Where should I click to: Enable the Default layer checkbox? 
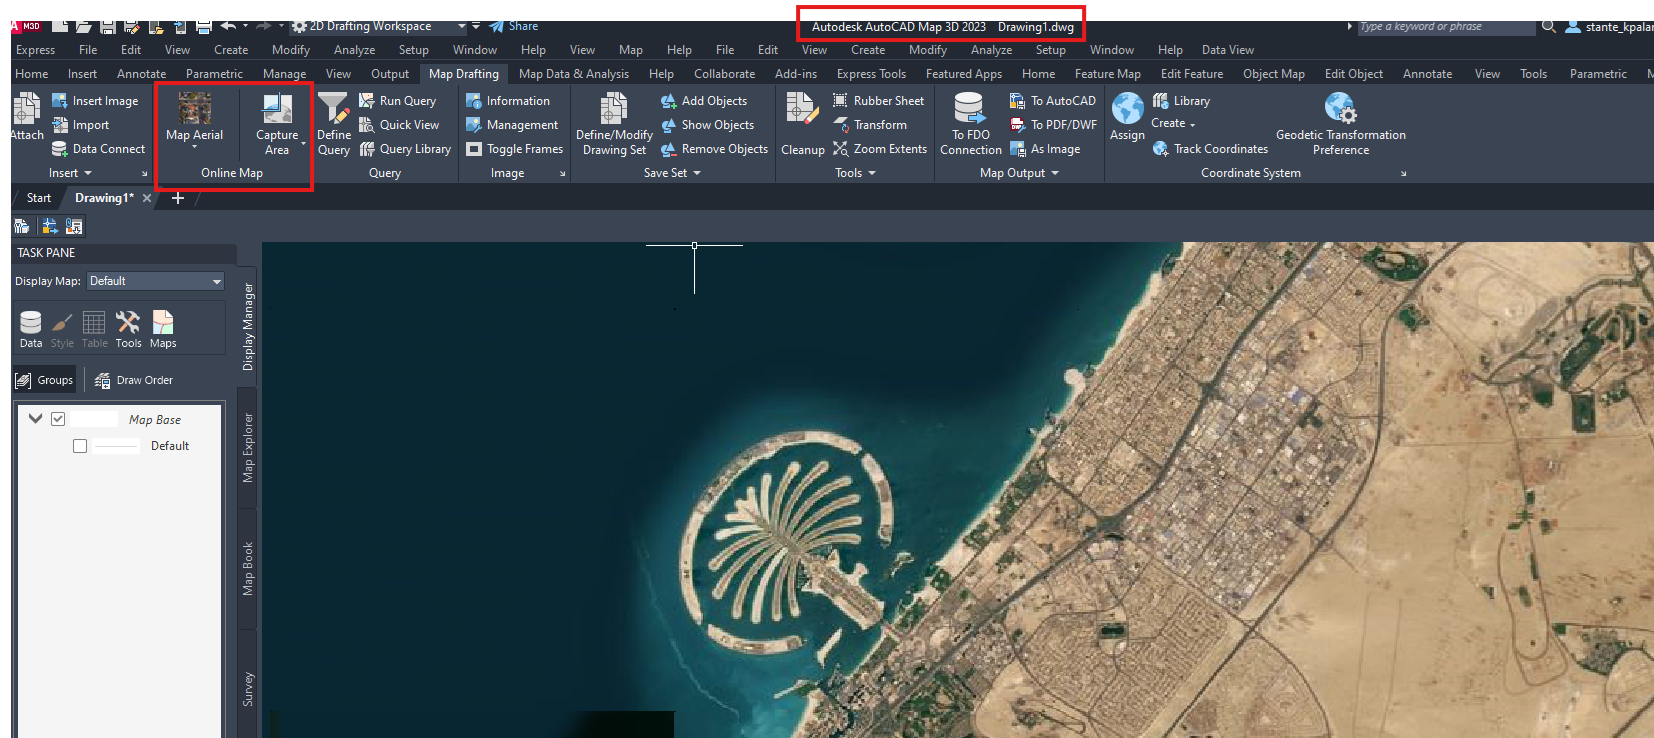tap(80, 446)
